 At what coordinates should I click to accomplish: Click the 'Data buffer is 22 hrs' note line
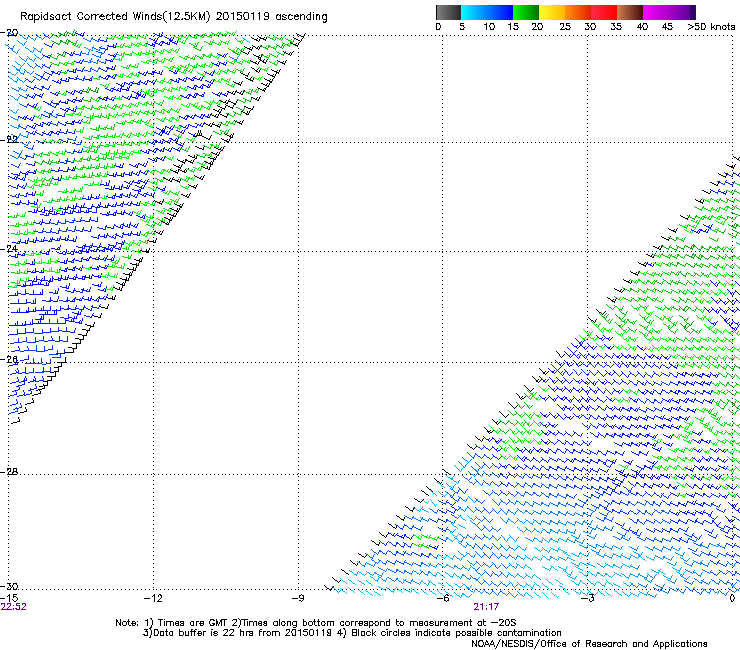352,633
